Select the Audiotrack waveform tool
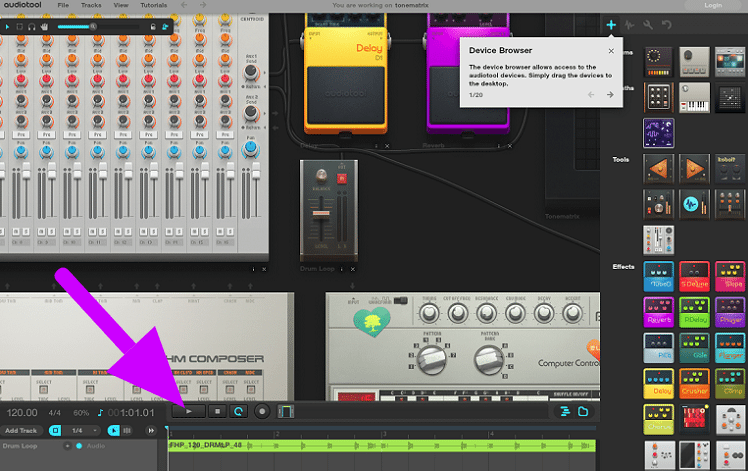Viewport: 748px width, 471px height. click(x=694, y=205)
